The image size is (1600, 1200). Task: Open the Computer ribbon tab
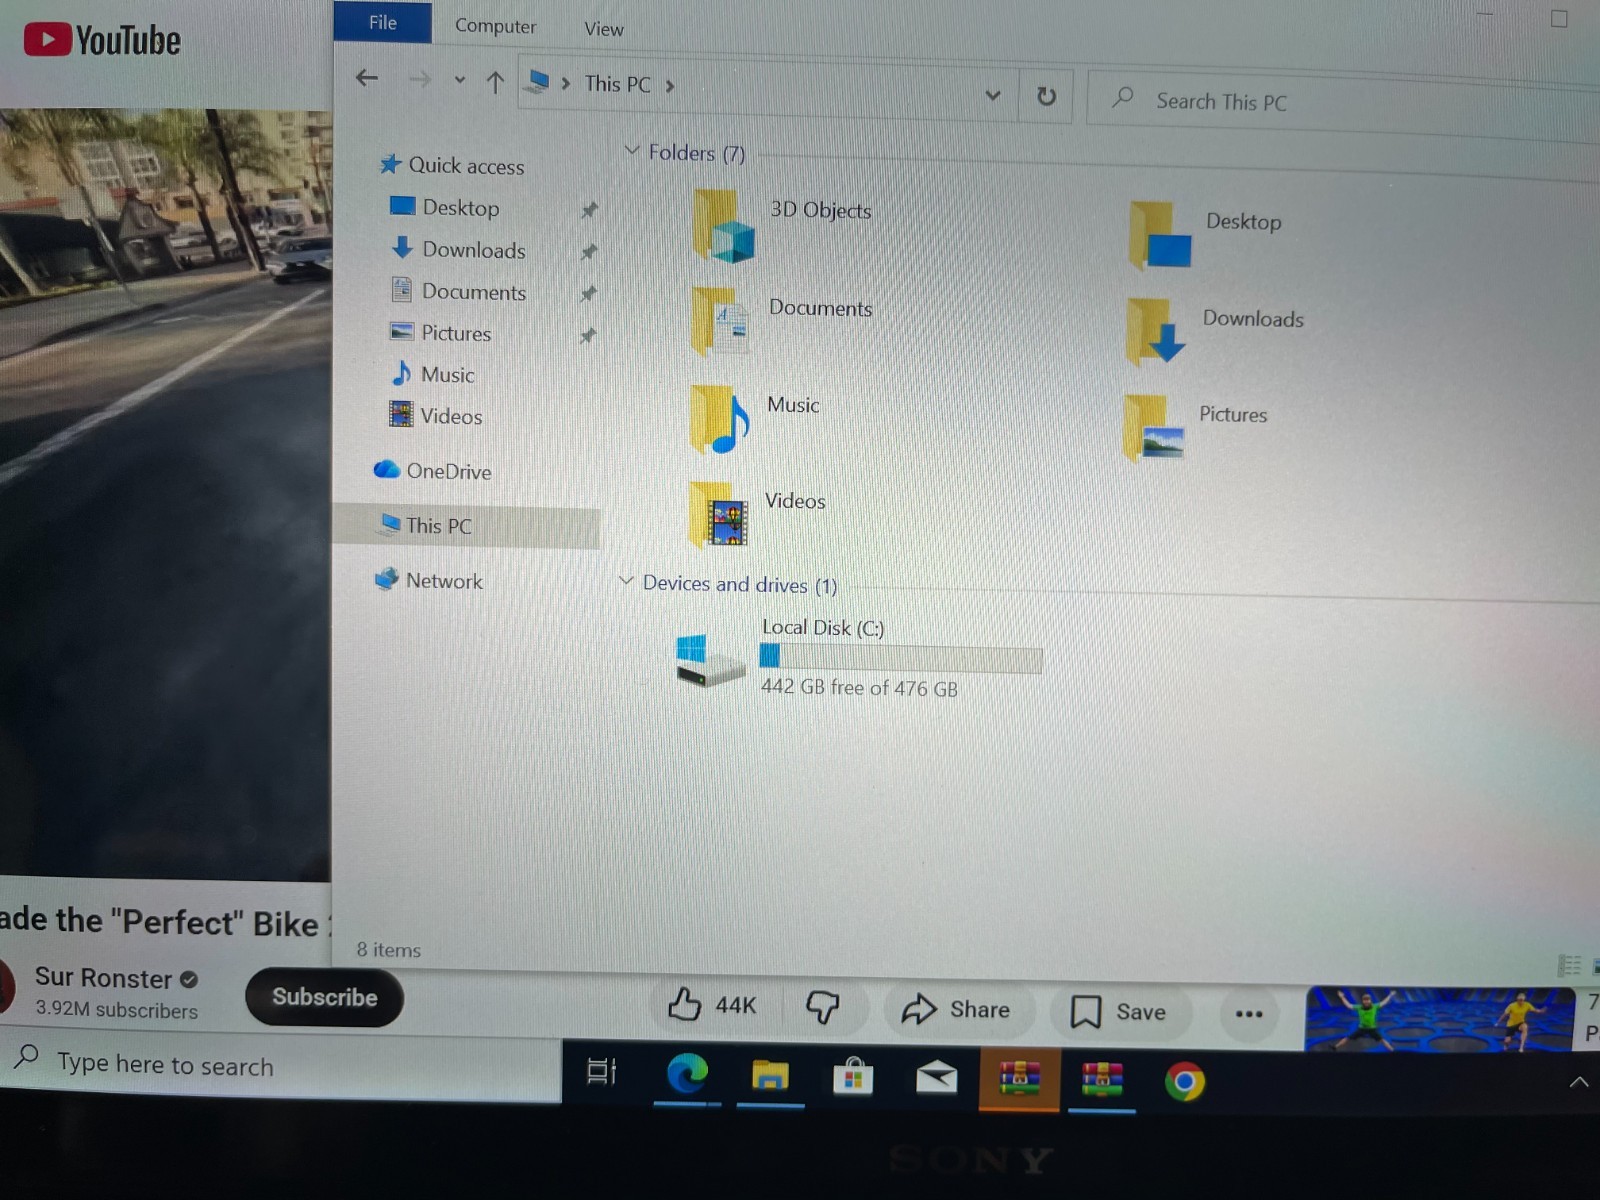coord(495,26)
